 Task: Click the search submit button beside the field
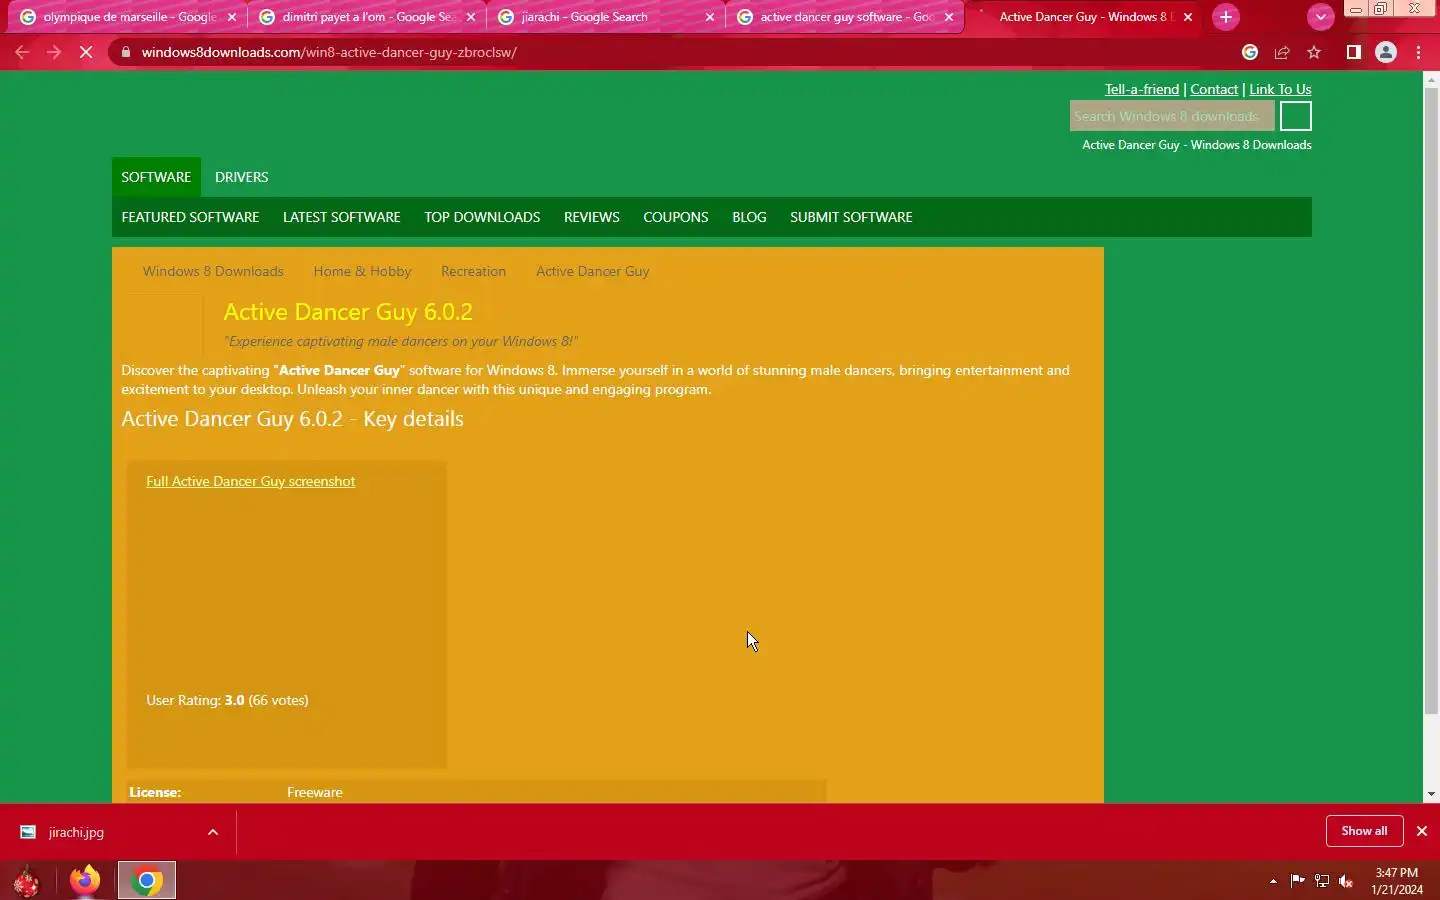(1296, 116)
